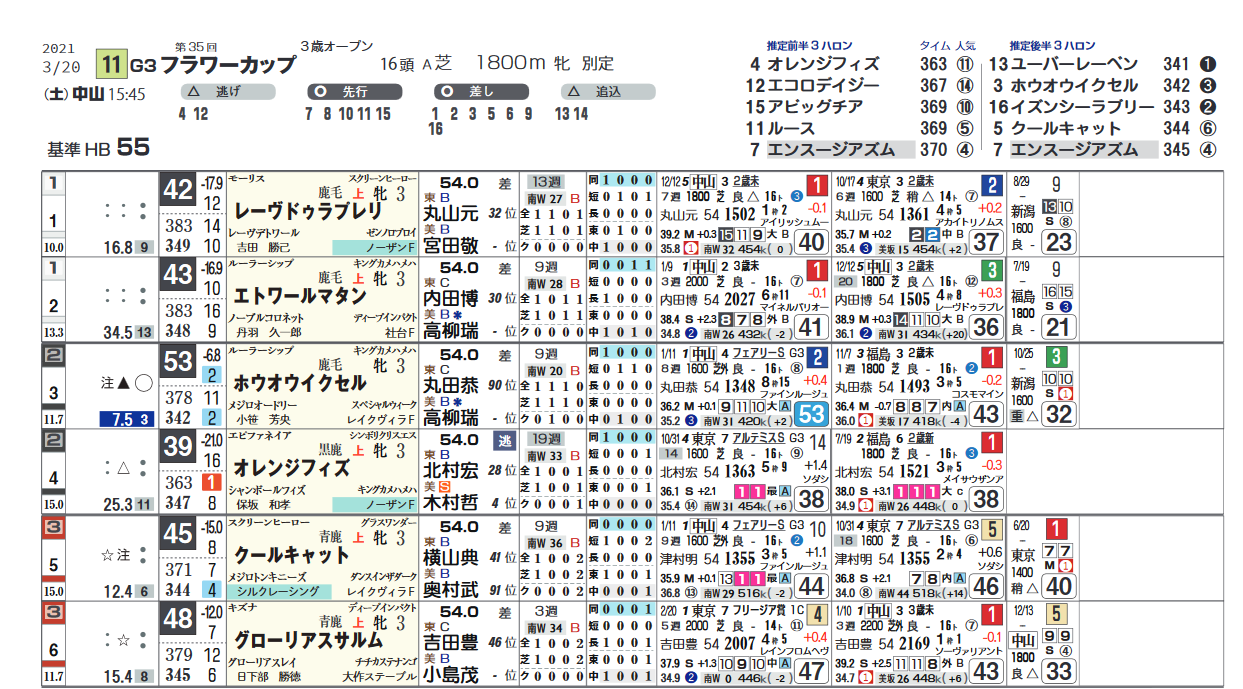Click the 先行 running-style pill
Viewport: 1243px width, 689px height.
click(354, 91)
